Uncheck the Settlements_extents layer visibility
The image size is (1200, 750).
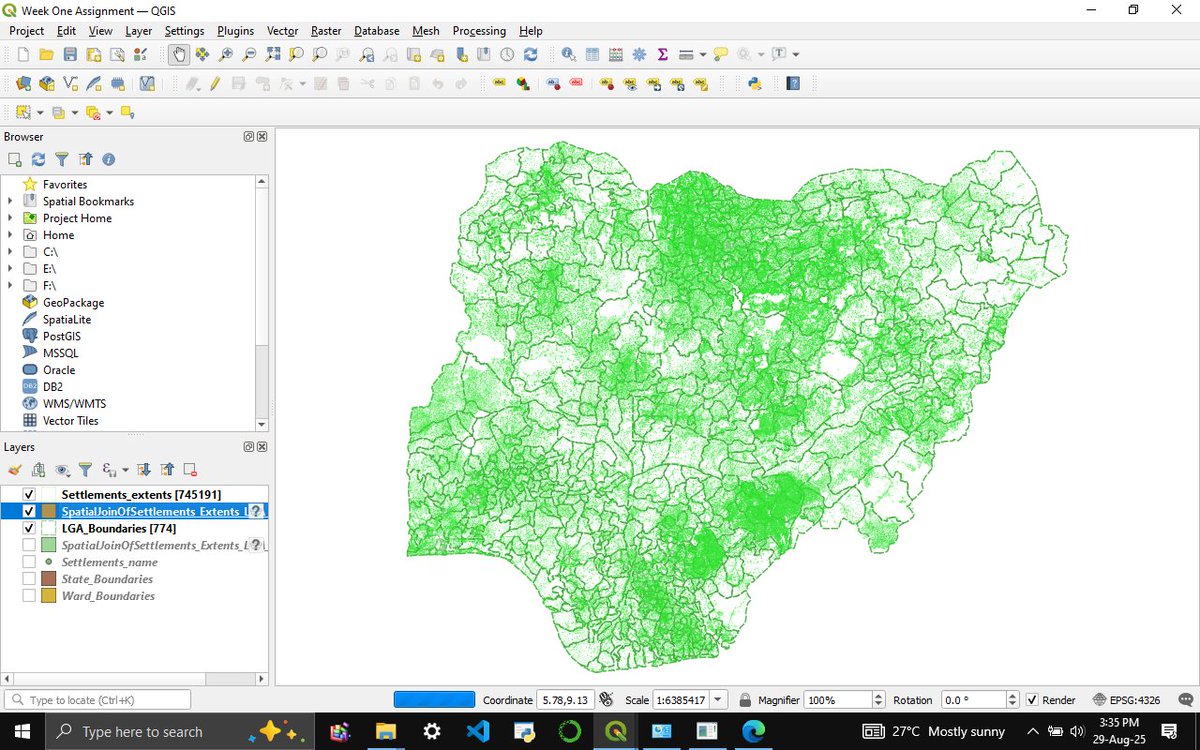[x=29, y=494]
